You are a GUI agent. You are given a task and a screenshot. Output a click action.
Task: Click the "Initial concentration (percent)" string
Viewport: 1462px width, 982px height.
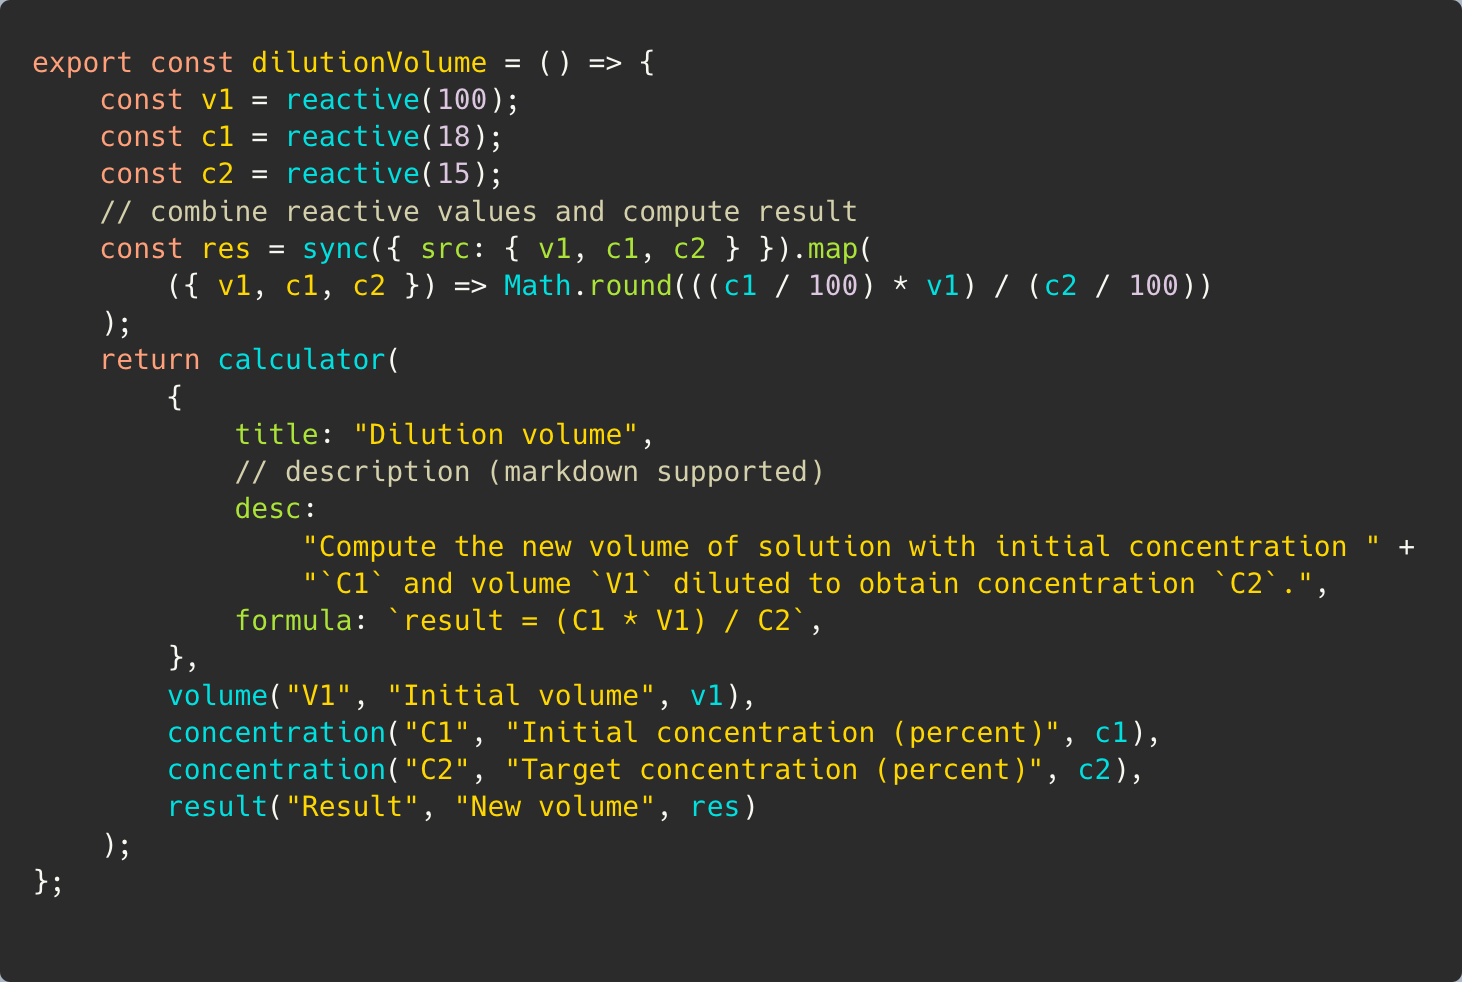[782, 733]
